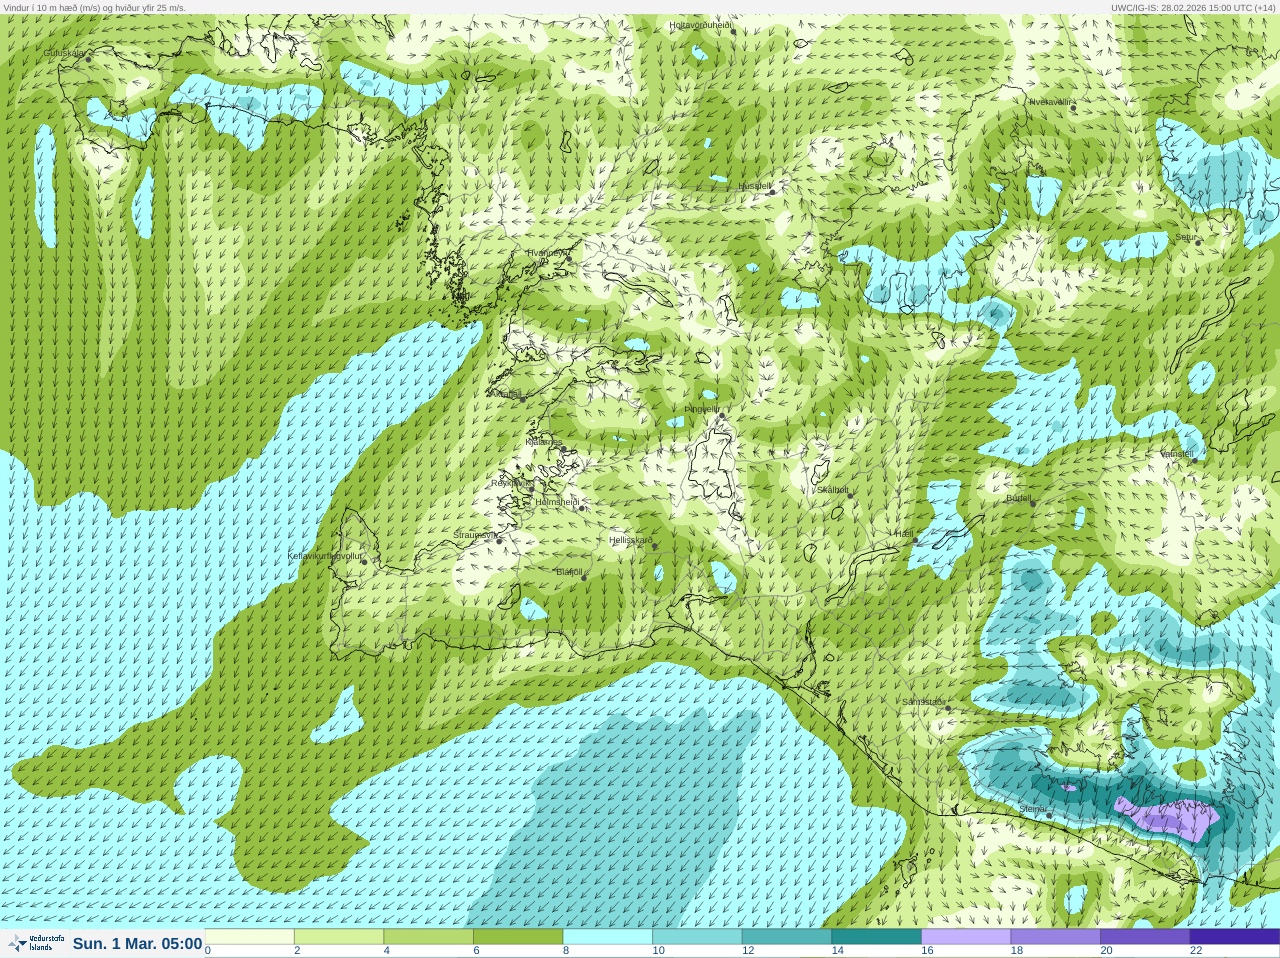1280x958 pixels.
Task: Select the 14–16 m/s dark teal legend swatch
Action: pyautogui.click(x=876, y=937)
